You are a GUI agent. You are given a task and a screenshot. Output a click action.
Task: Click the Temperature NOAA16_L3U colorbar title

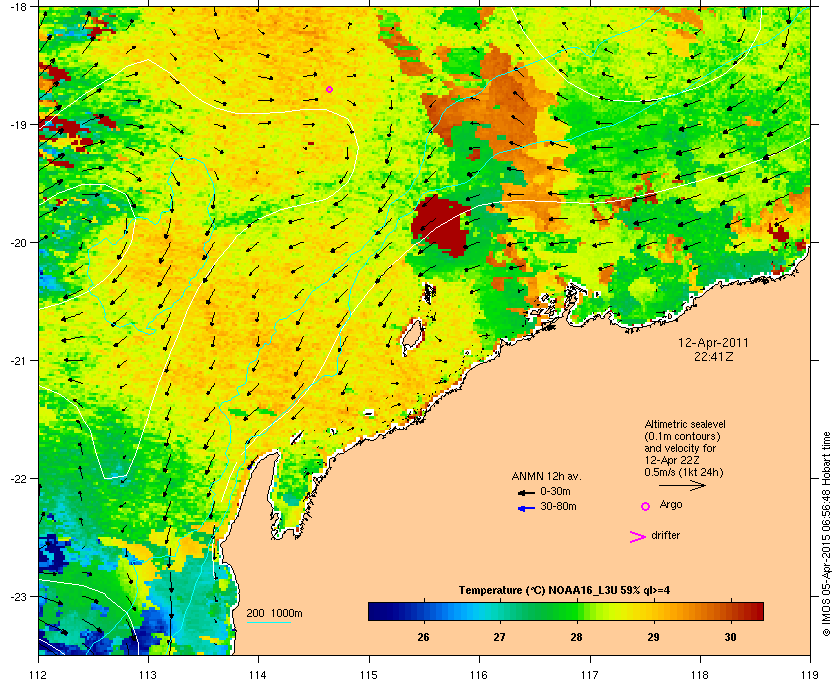click(564, 591)
